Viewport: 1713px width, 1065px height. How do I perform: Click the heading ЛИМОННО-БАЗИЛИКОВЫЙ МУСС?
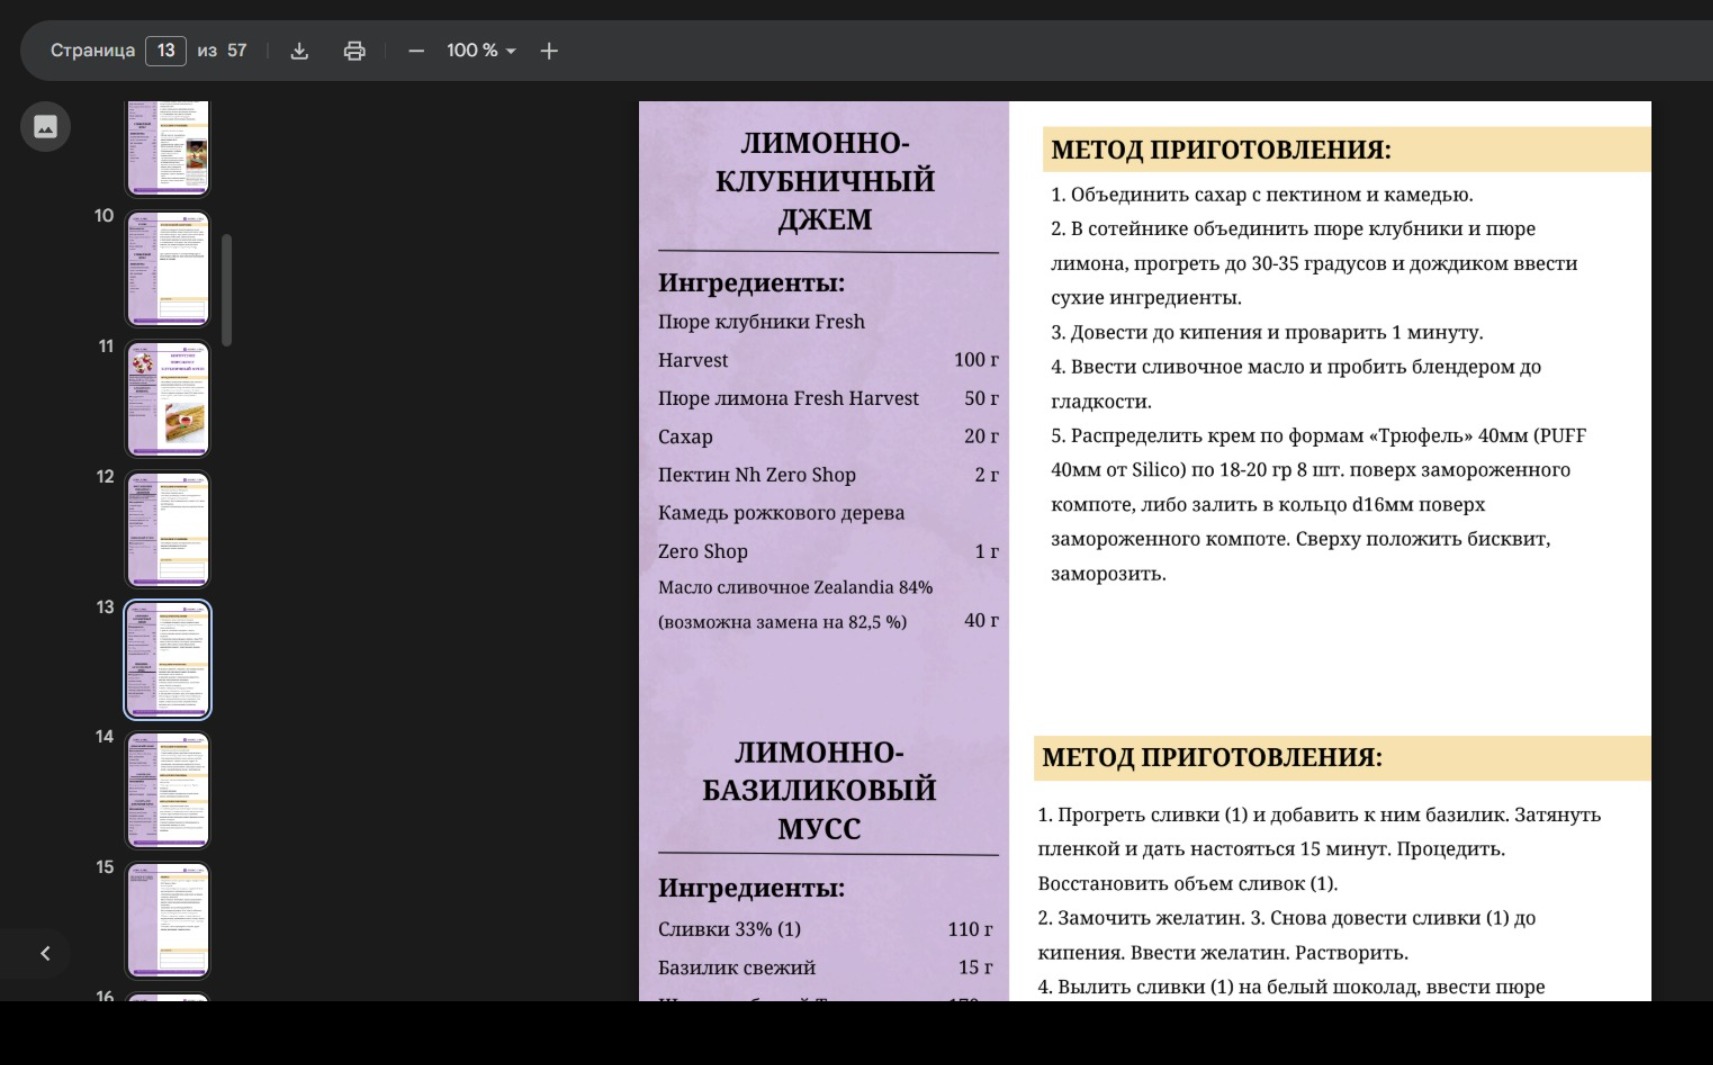(x=819, y=790)
